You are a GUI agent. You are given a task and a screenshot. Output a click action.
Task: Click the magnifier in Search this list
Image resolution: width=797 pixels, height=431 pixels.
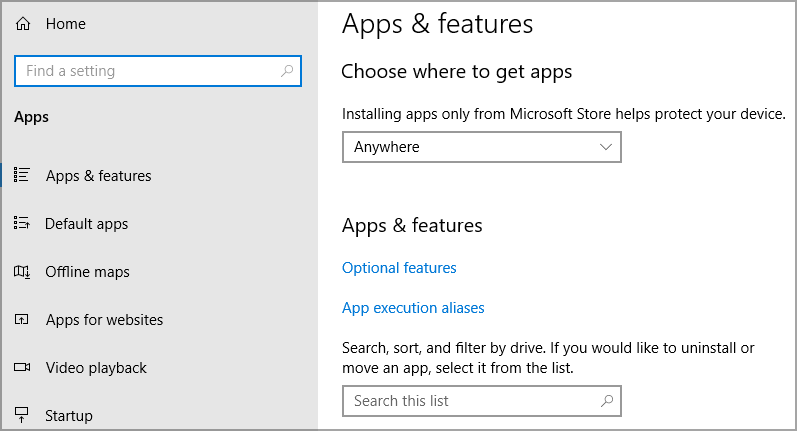[607, 401]
